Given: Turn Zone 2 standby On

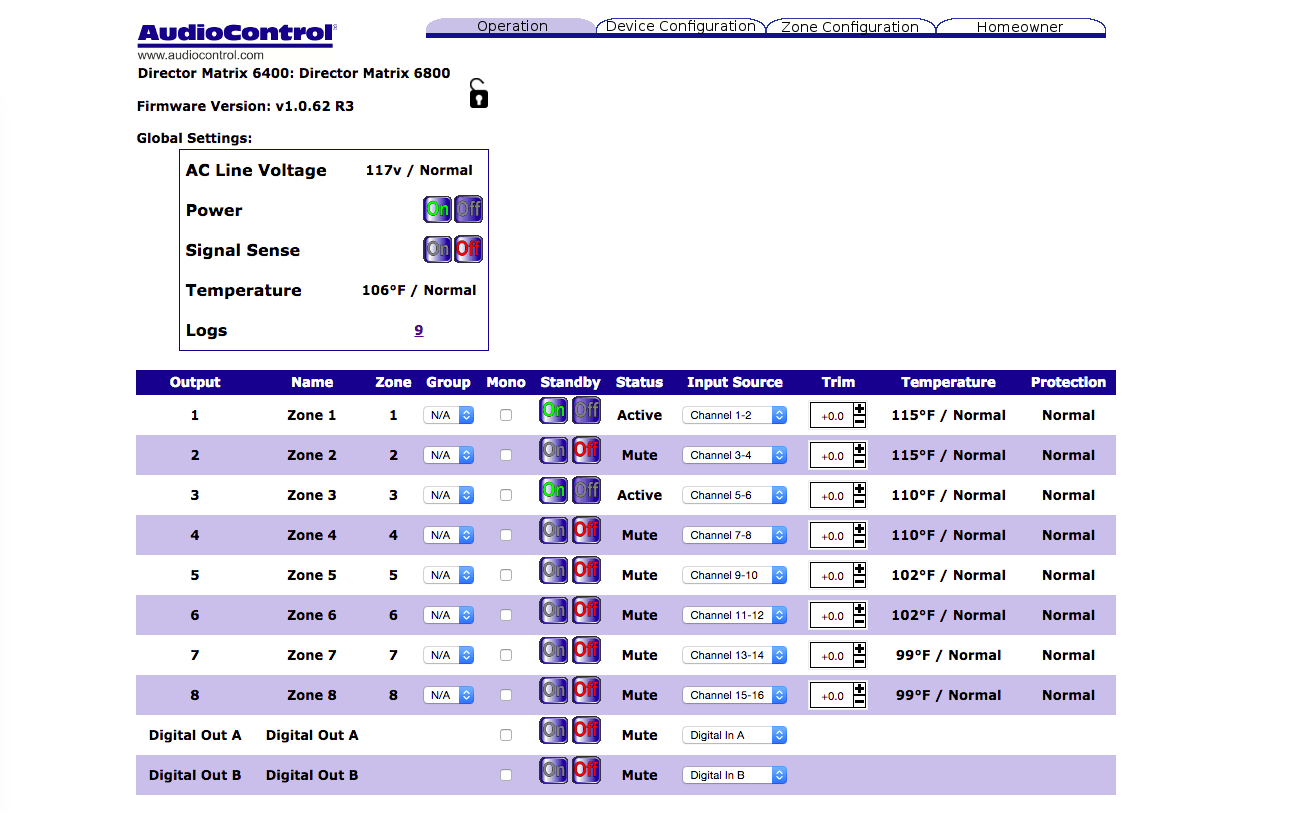Looking at the screenshot, I should click(x=553, y=451).
